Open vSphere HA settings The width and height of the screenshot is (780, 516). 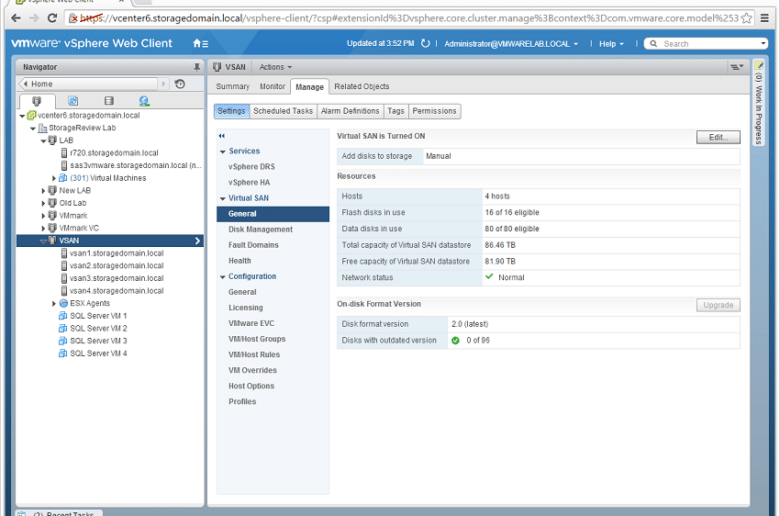click(x=249, y=182)
